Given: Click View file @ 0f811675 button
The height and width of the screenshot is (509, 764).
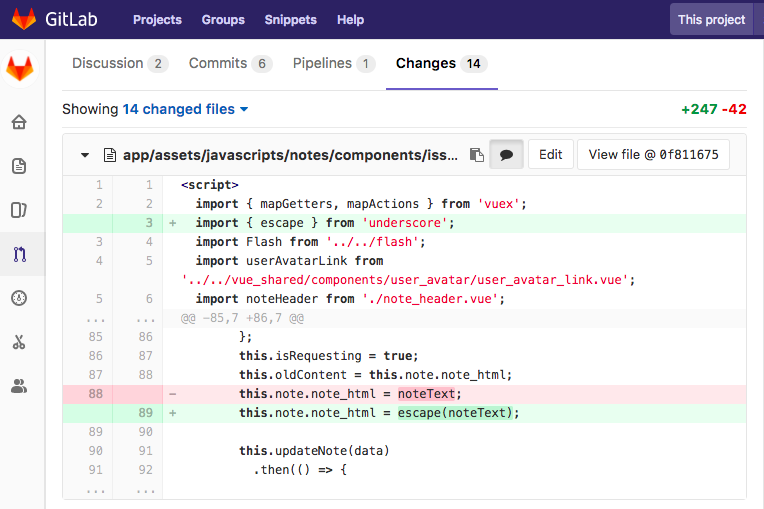Looking at the screenshot, I should pyautogui.click(x=653, y=155).
